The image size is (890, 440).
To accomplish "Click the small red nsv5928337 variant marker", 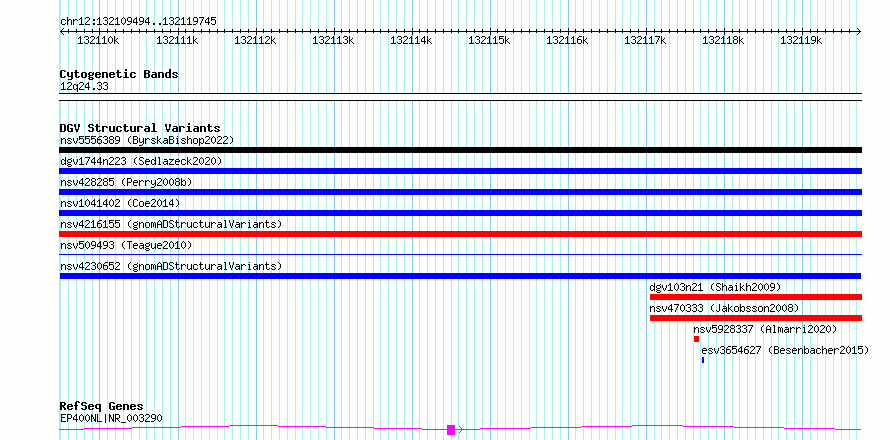I will 696,339.
